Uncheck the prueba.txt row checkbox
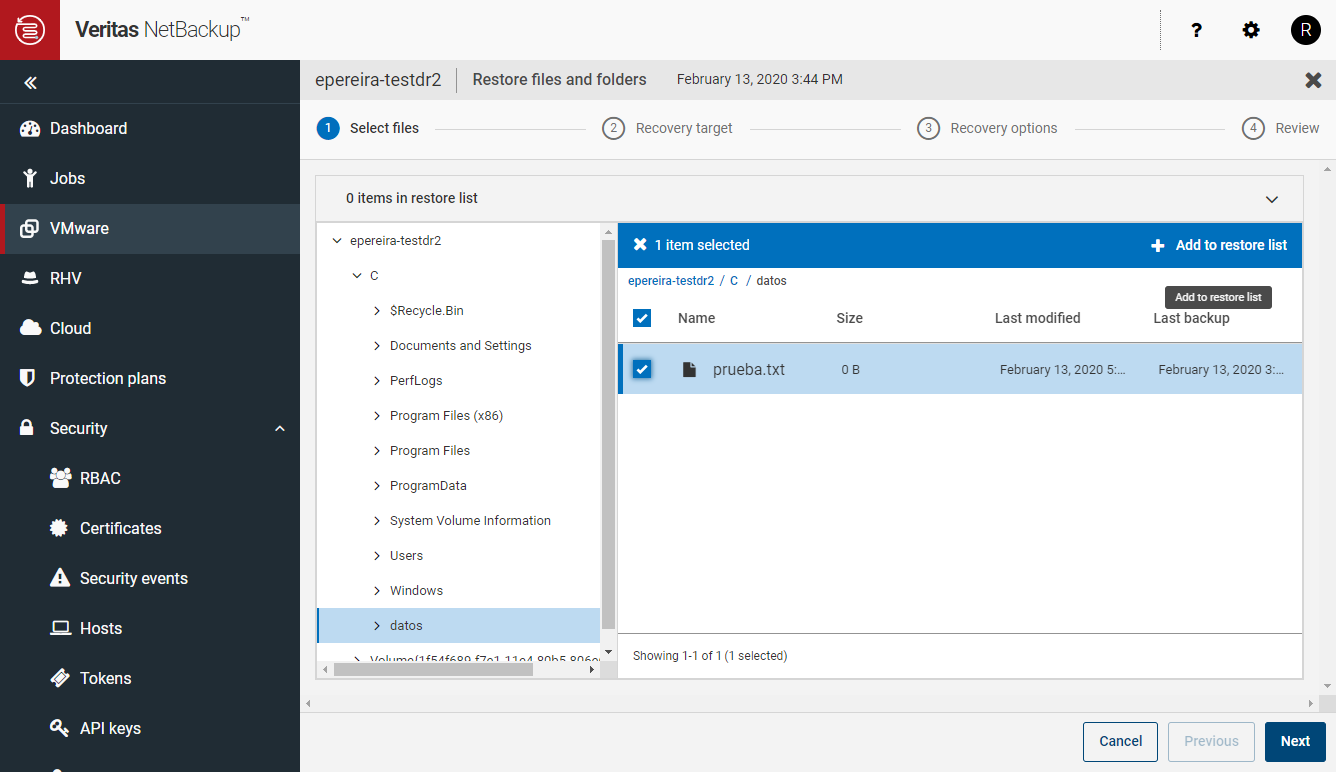The height and width of the screenshot is (772, 1336). [642, 369]
